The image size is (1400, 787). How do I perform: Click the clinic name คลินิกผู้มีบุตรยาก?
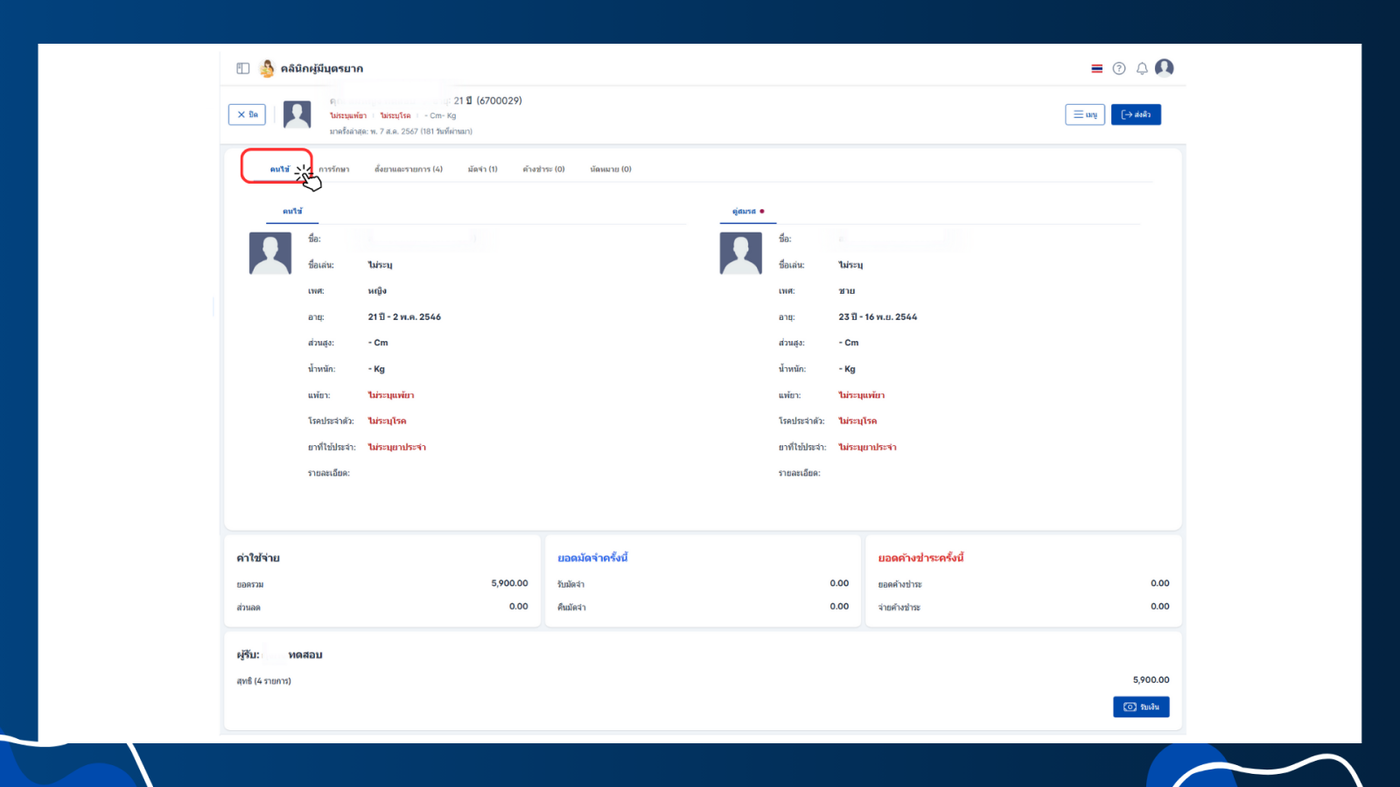point(322,69)
